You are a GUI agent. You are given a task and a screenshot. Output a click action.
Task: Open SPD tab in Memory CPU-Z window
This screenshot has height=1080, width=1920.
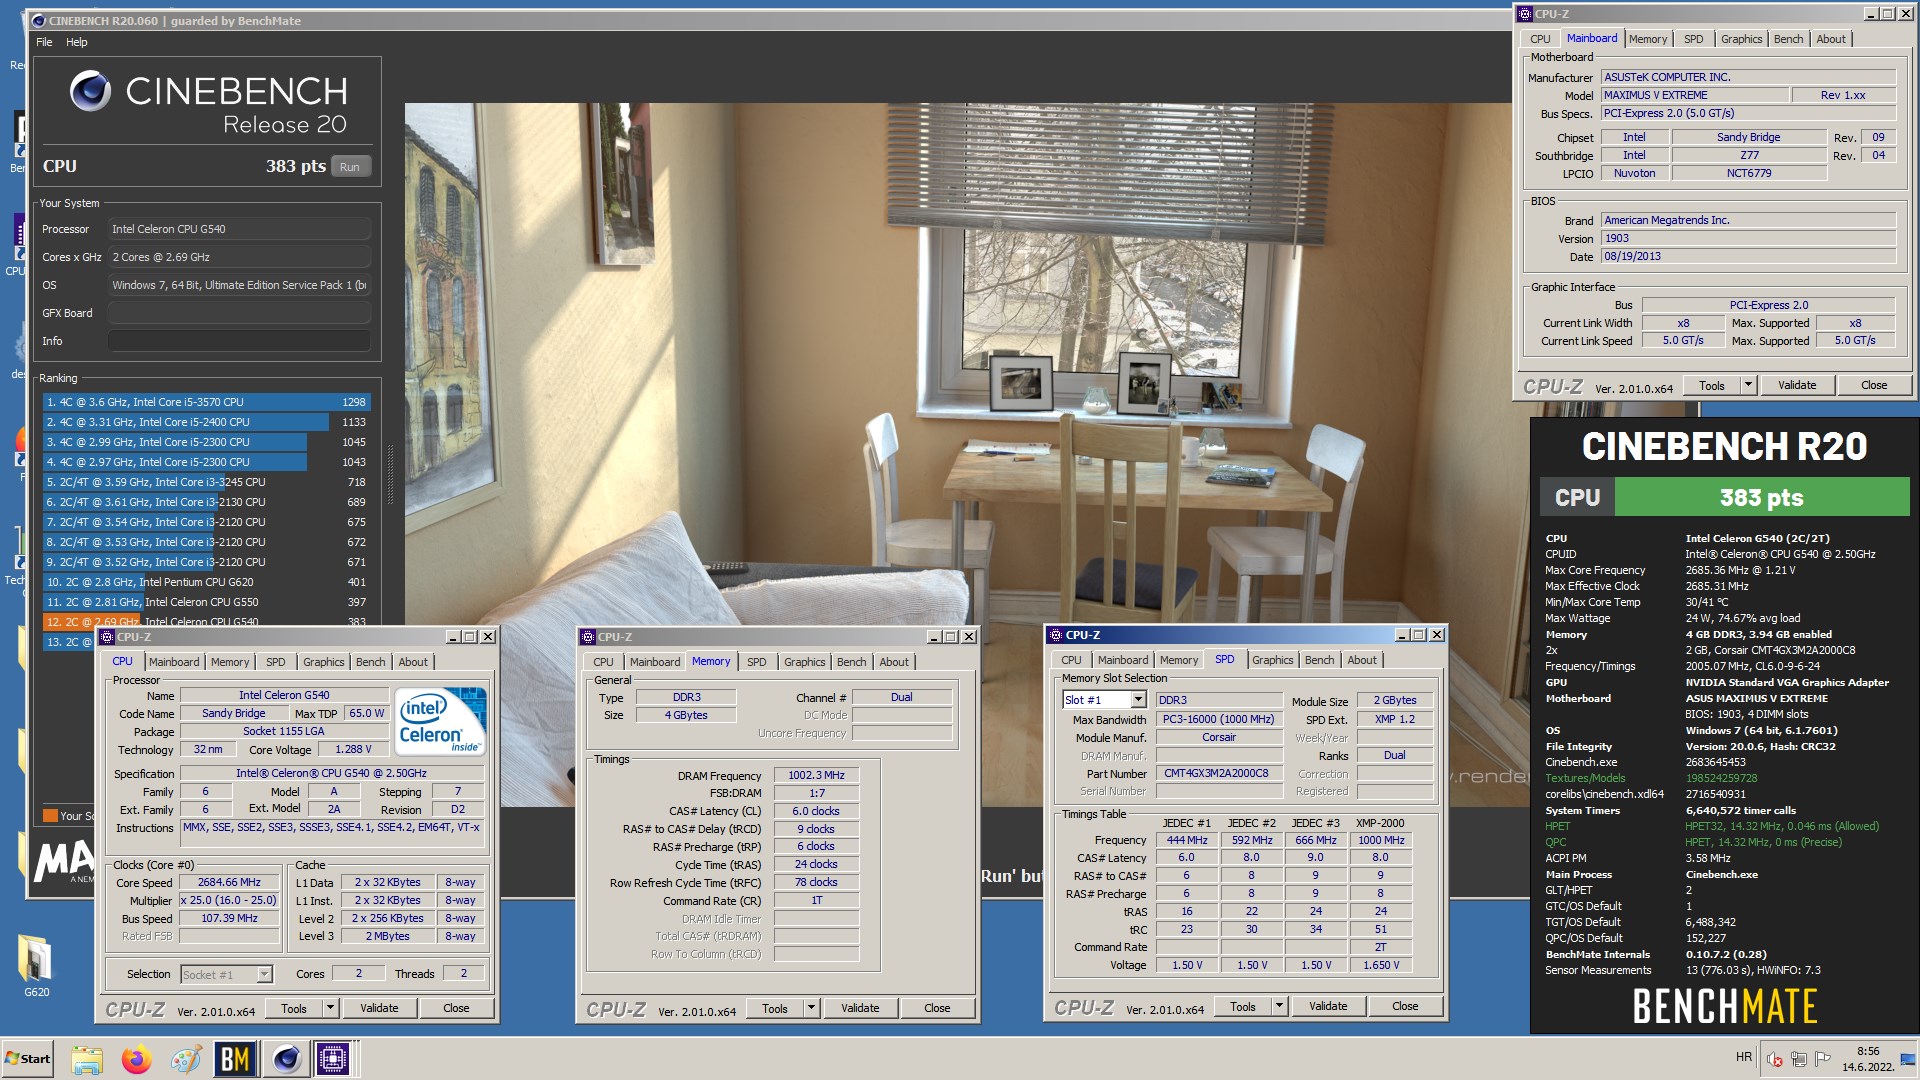click(x=756, y=662)
